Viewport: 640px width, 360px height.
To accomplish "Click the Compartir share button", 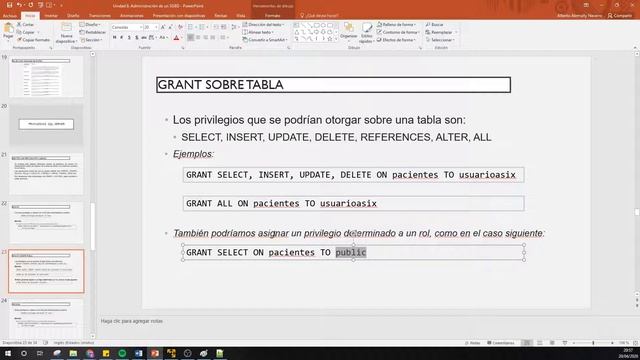I will click(x=619, y=16).
